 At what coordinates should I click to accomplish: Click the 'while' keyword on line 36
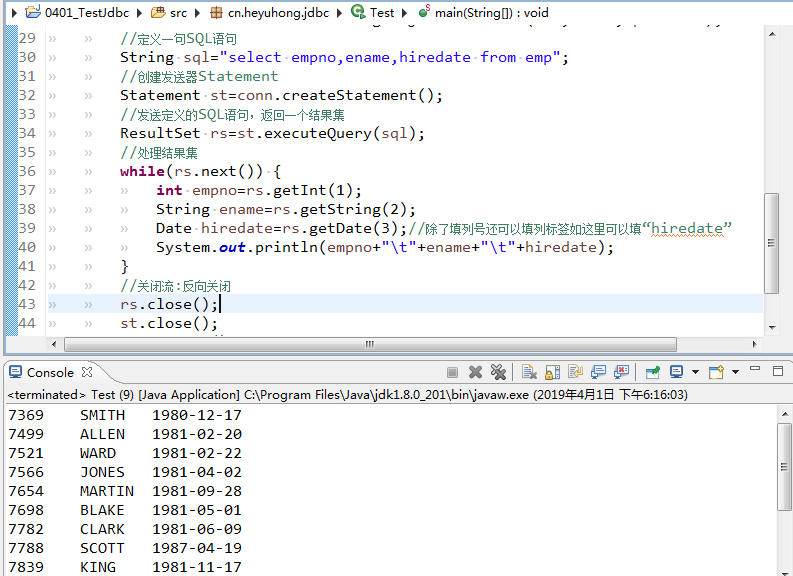(143, 171)
